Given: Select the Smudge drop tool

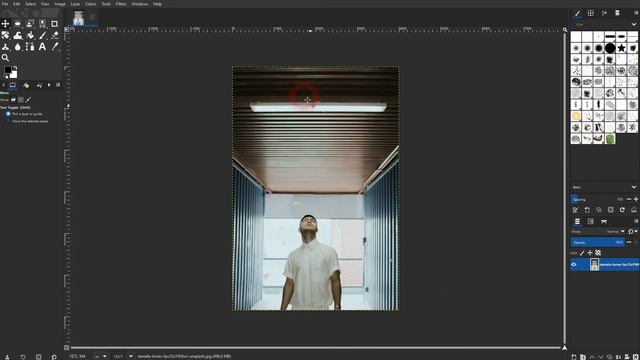Looking at the screenshot, I should (x=18, y=47).
